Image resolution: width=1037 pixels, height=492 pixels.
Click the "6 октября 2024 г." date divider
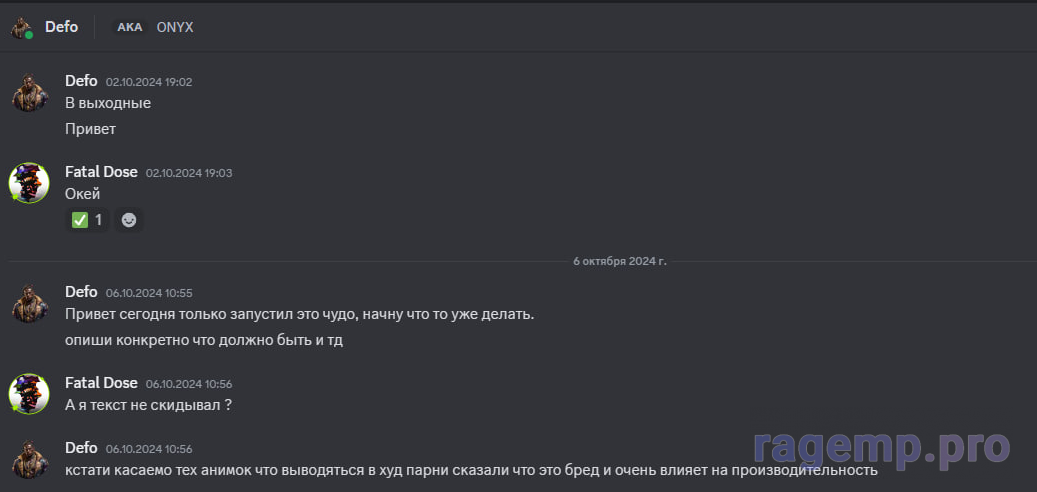[x=619, y=261]
